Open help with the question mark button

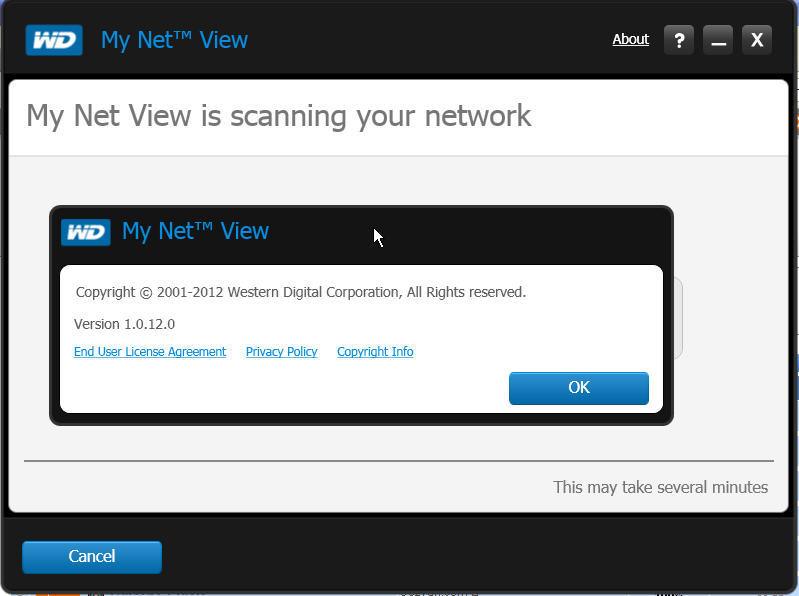[679, 40]
